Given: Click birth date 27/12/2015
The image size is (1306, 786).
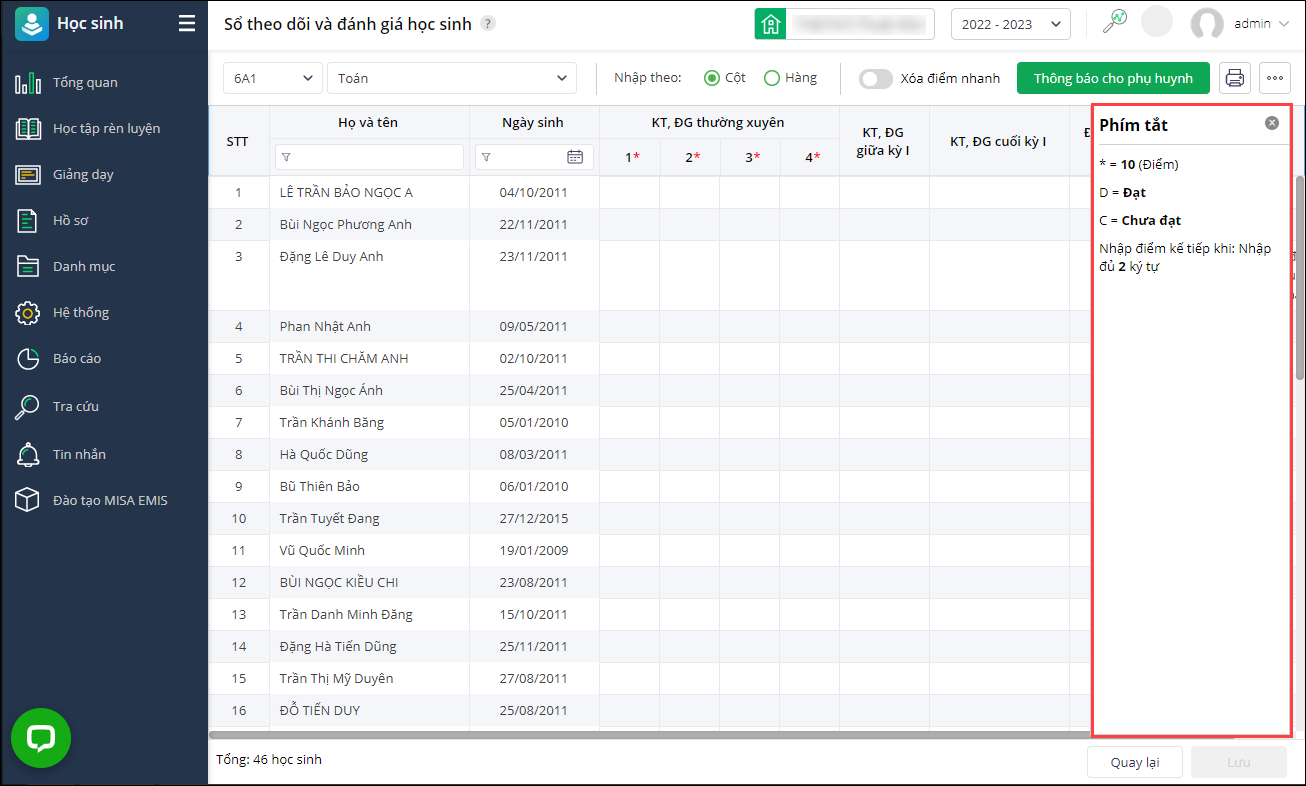Looking at the screenshot, I should 534,519.
